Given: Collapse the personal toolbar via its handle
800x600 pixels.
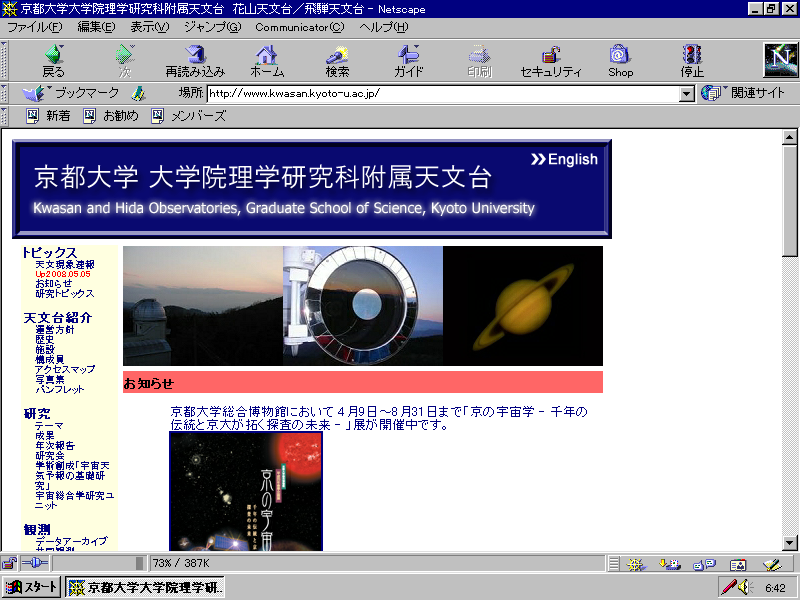Looking at the screenshot, I should pyautogui.click(x=4, y=116).
